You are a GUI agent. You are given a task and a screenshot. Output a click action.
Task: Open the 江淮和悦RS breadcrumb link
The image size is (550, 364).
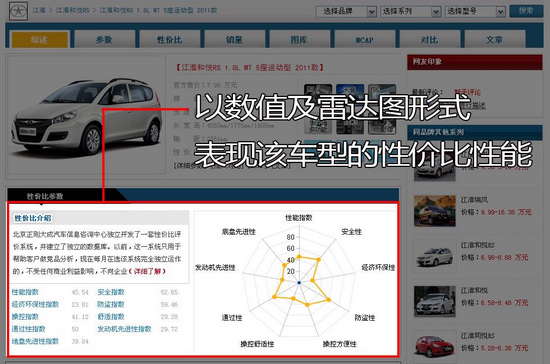point(73,10)
